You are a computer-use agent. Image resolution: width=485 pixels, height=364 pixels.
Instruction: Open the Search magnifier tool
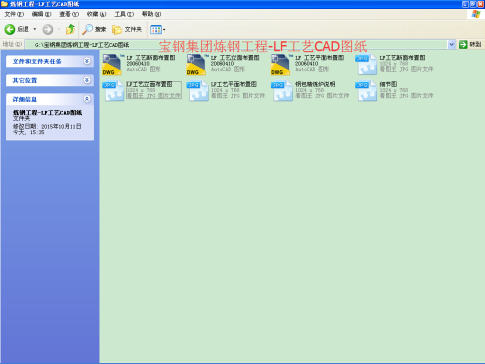point(94,29)
